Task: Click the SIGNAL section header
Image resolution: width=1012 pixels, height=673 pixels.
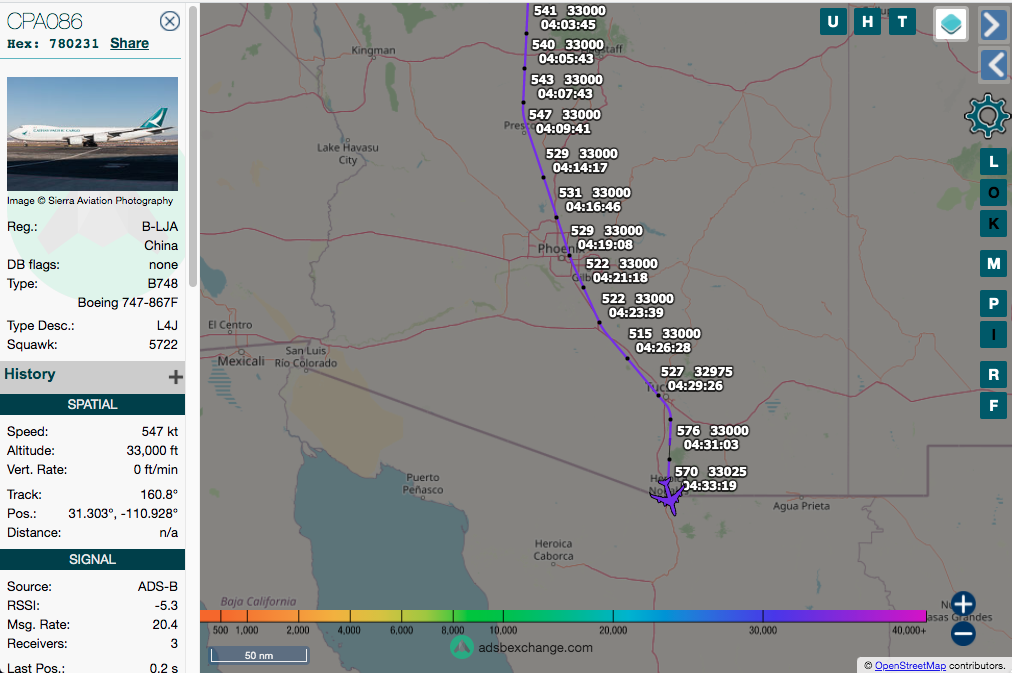Action: pos(92,559)
